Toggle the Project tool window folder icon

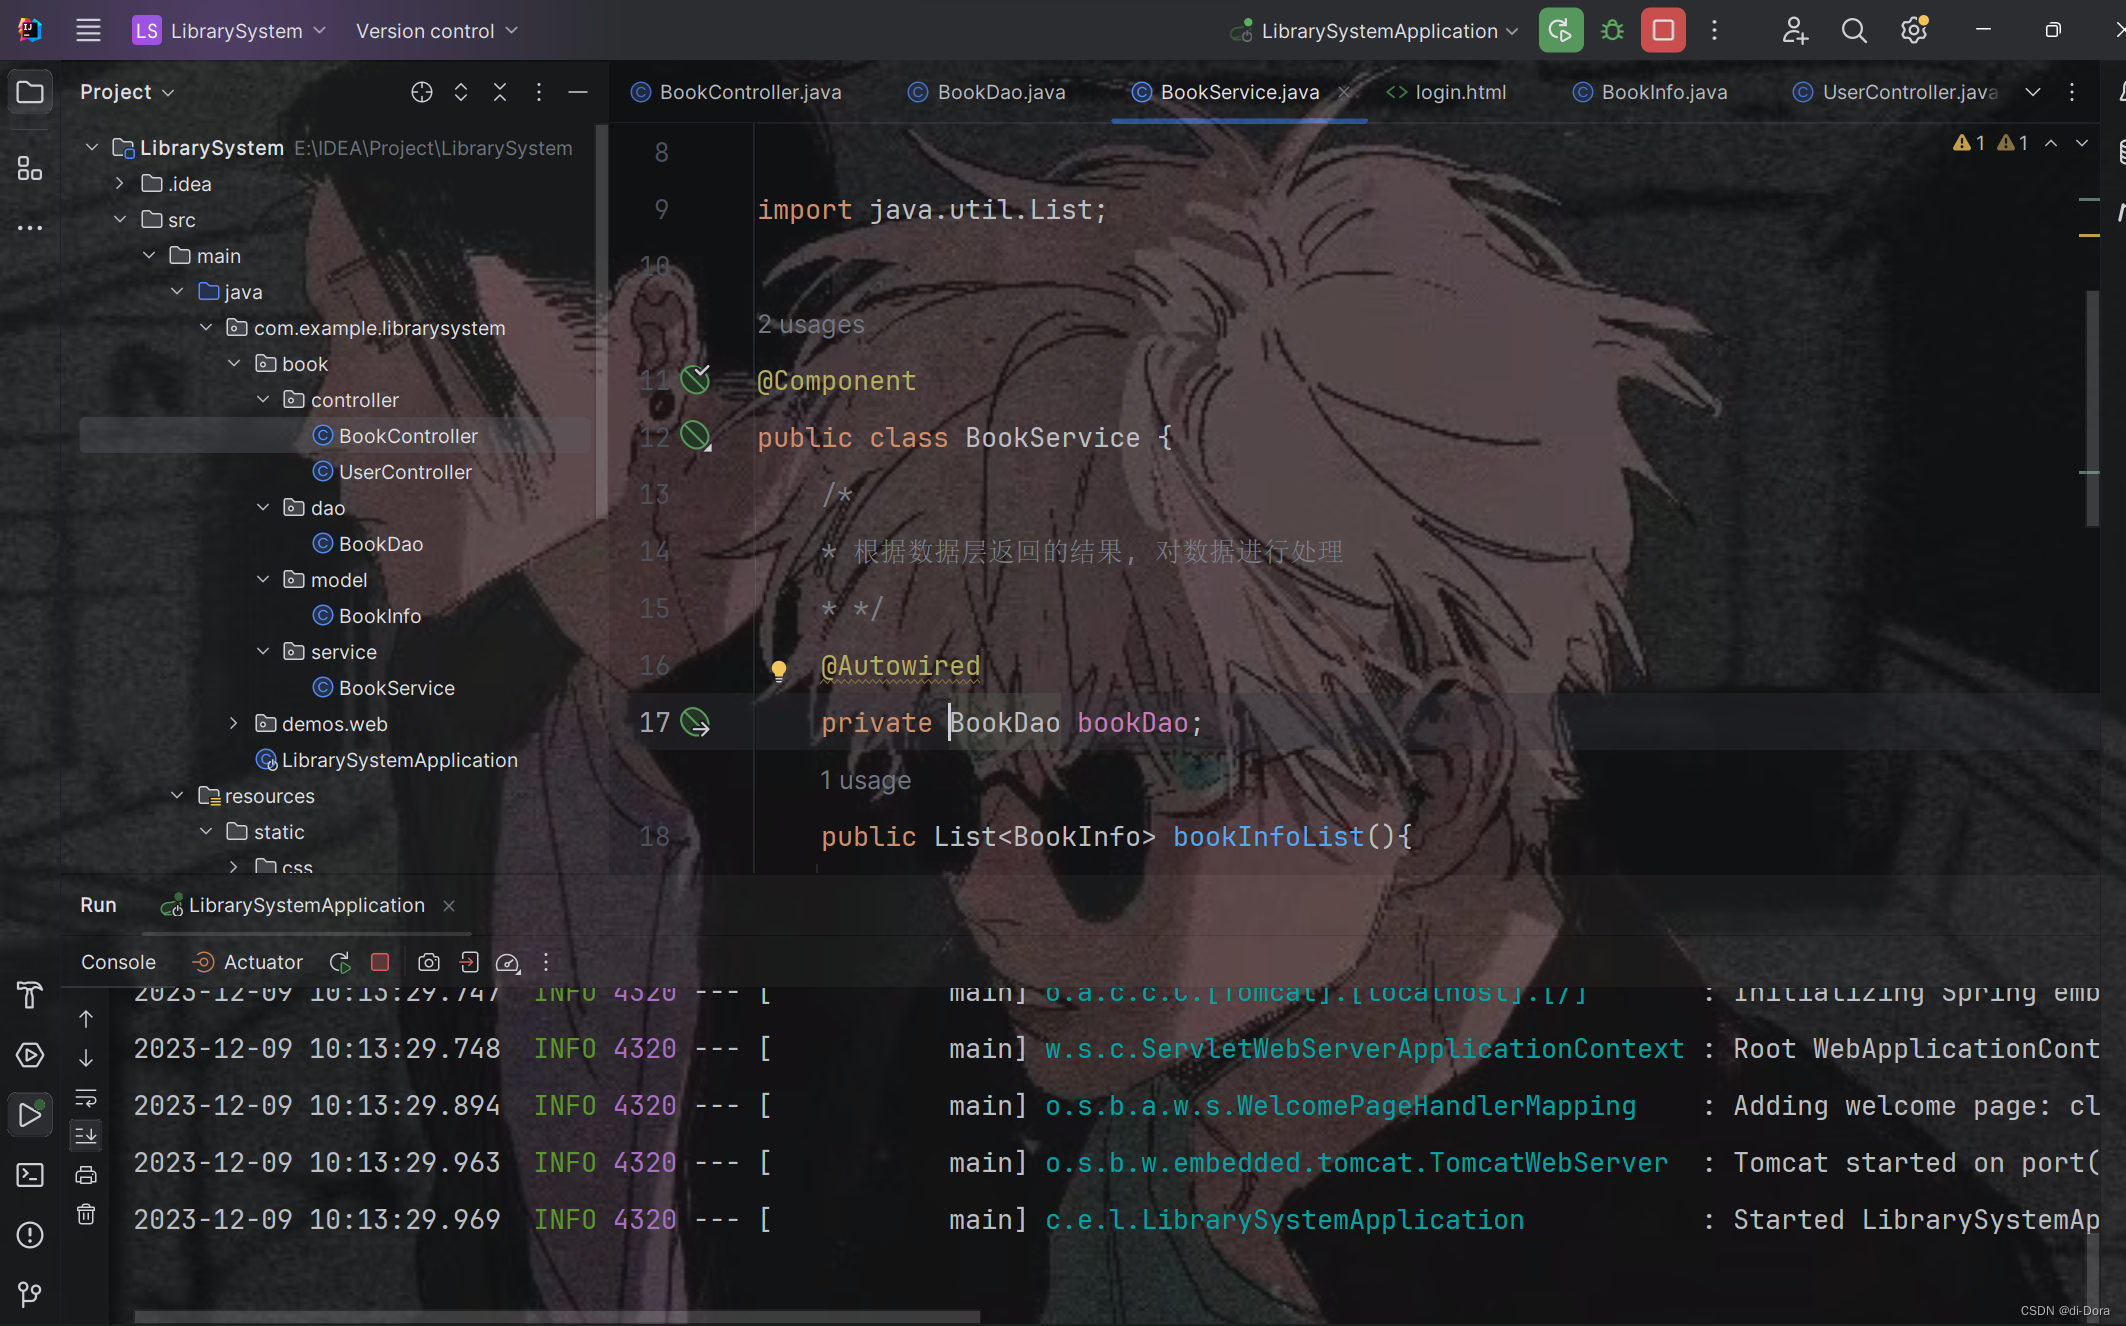[x=30, y=92]
